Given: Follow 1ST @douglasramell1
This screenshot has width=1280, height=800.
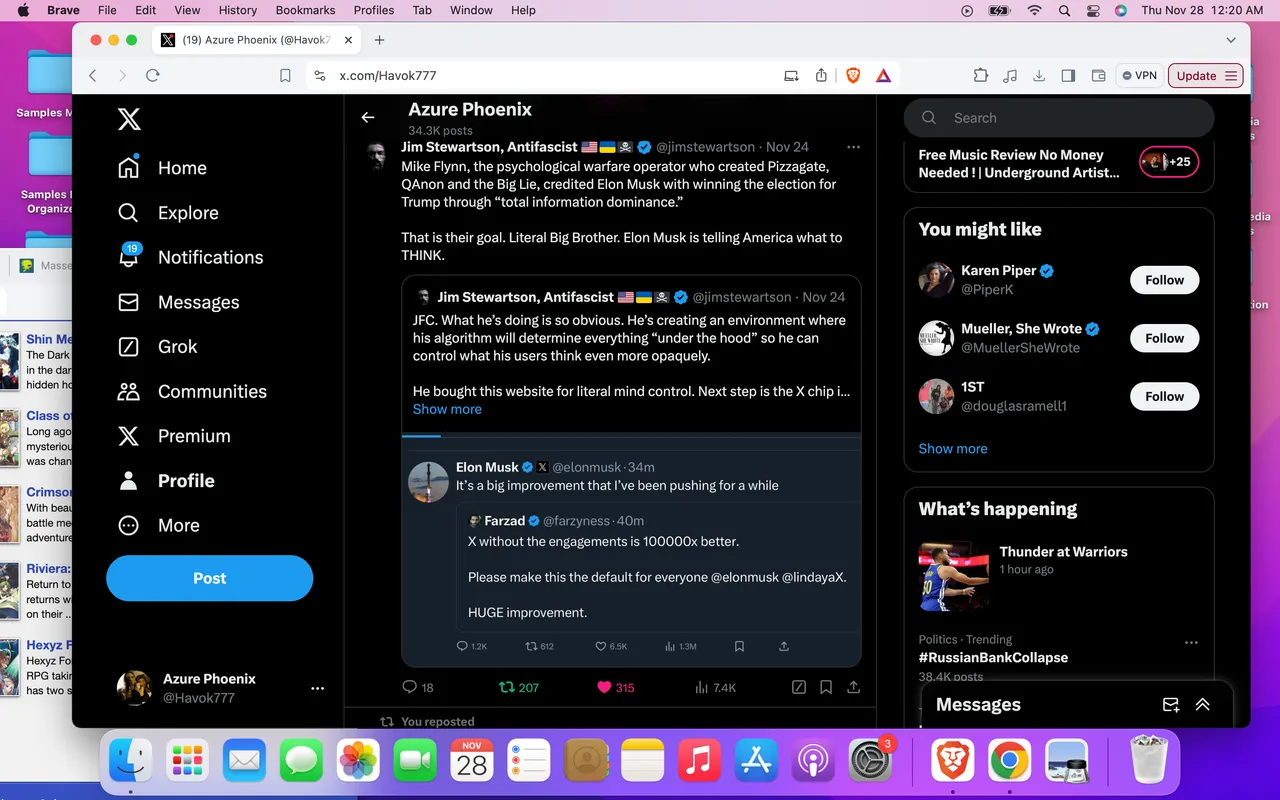Looking at the screenshot, I should pyautogui.click(x=1164, y=396).
